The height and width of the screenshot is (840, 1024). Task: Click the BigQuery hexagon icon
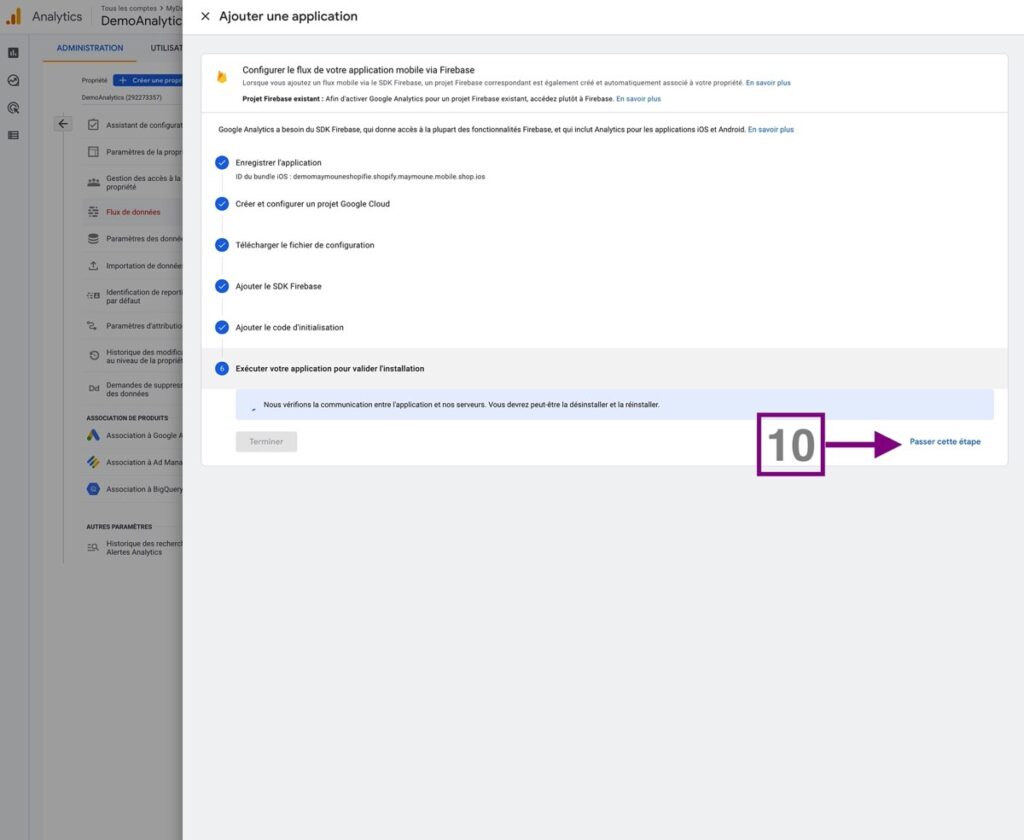(93, 489)
